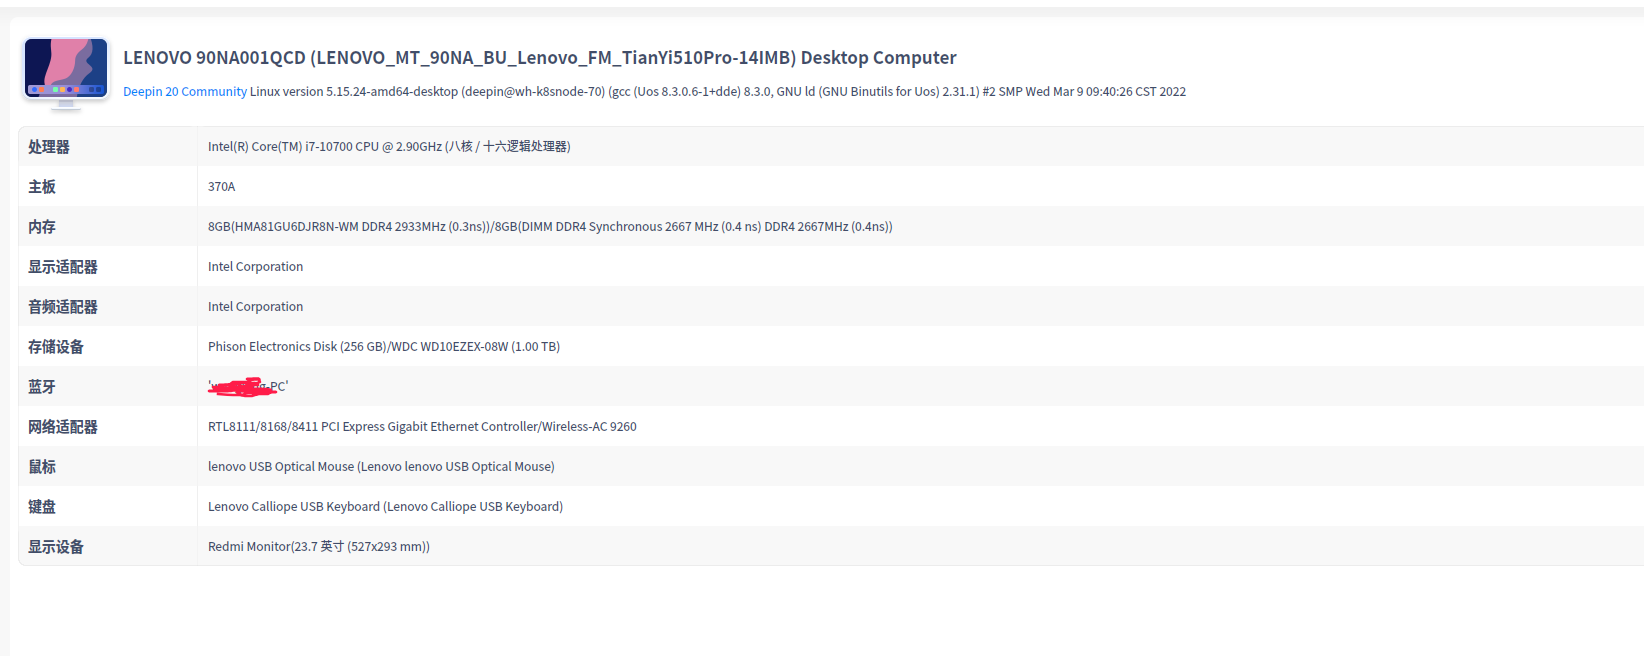Click the 主板 row label
Screen dimensions: 1644x656
pyautogui.click(x=42, y=187)
